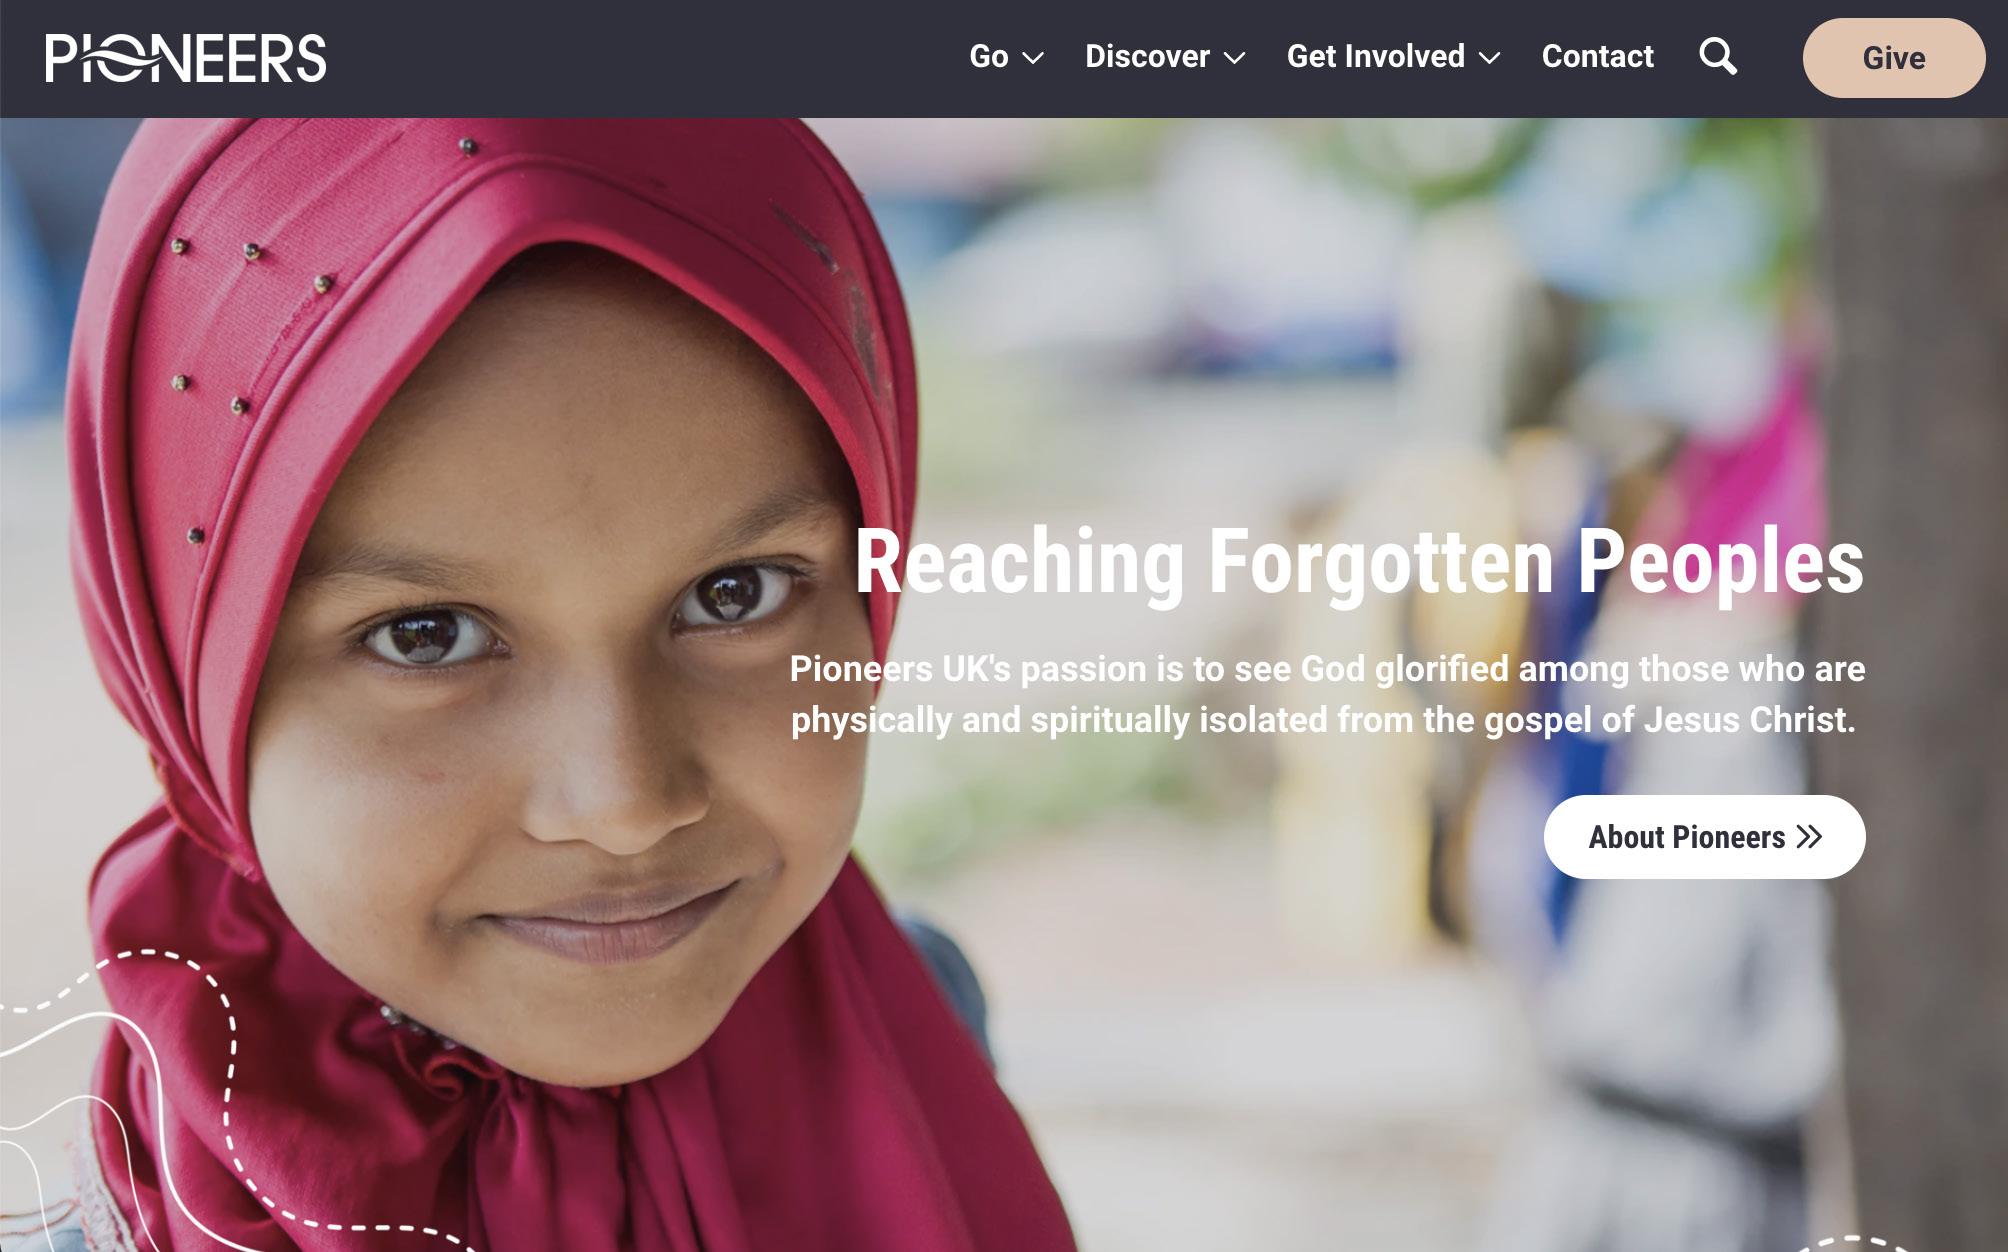Image resolution: width=2008 pixels, height=1252 pixels.
Task: Open the search magnifying glass icon
Action: pos(1718,56)
